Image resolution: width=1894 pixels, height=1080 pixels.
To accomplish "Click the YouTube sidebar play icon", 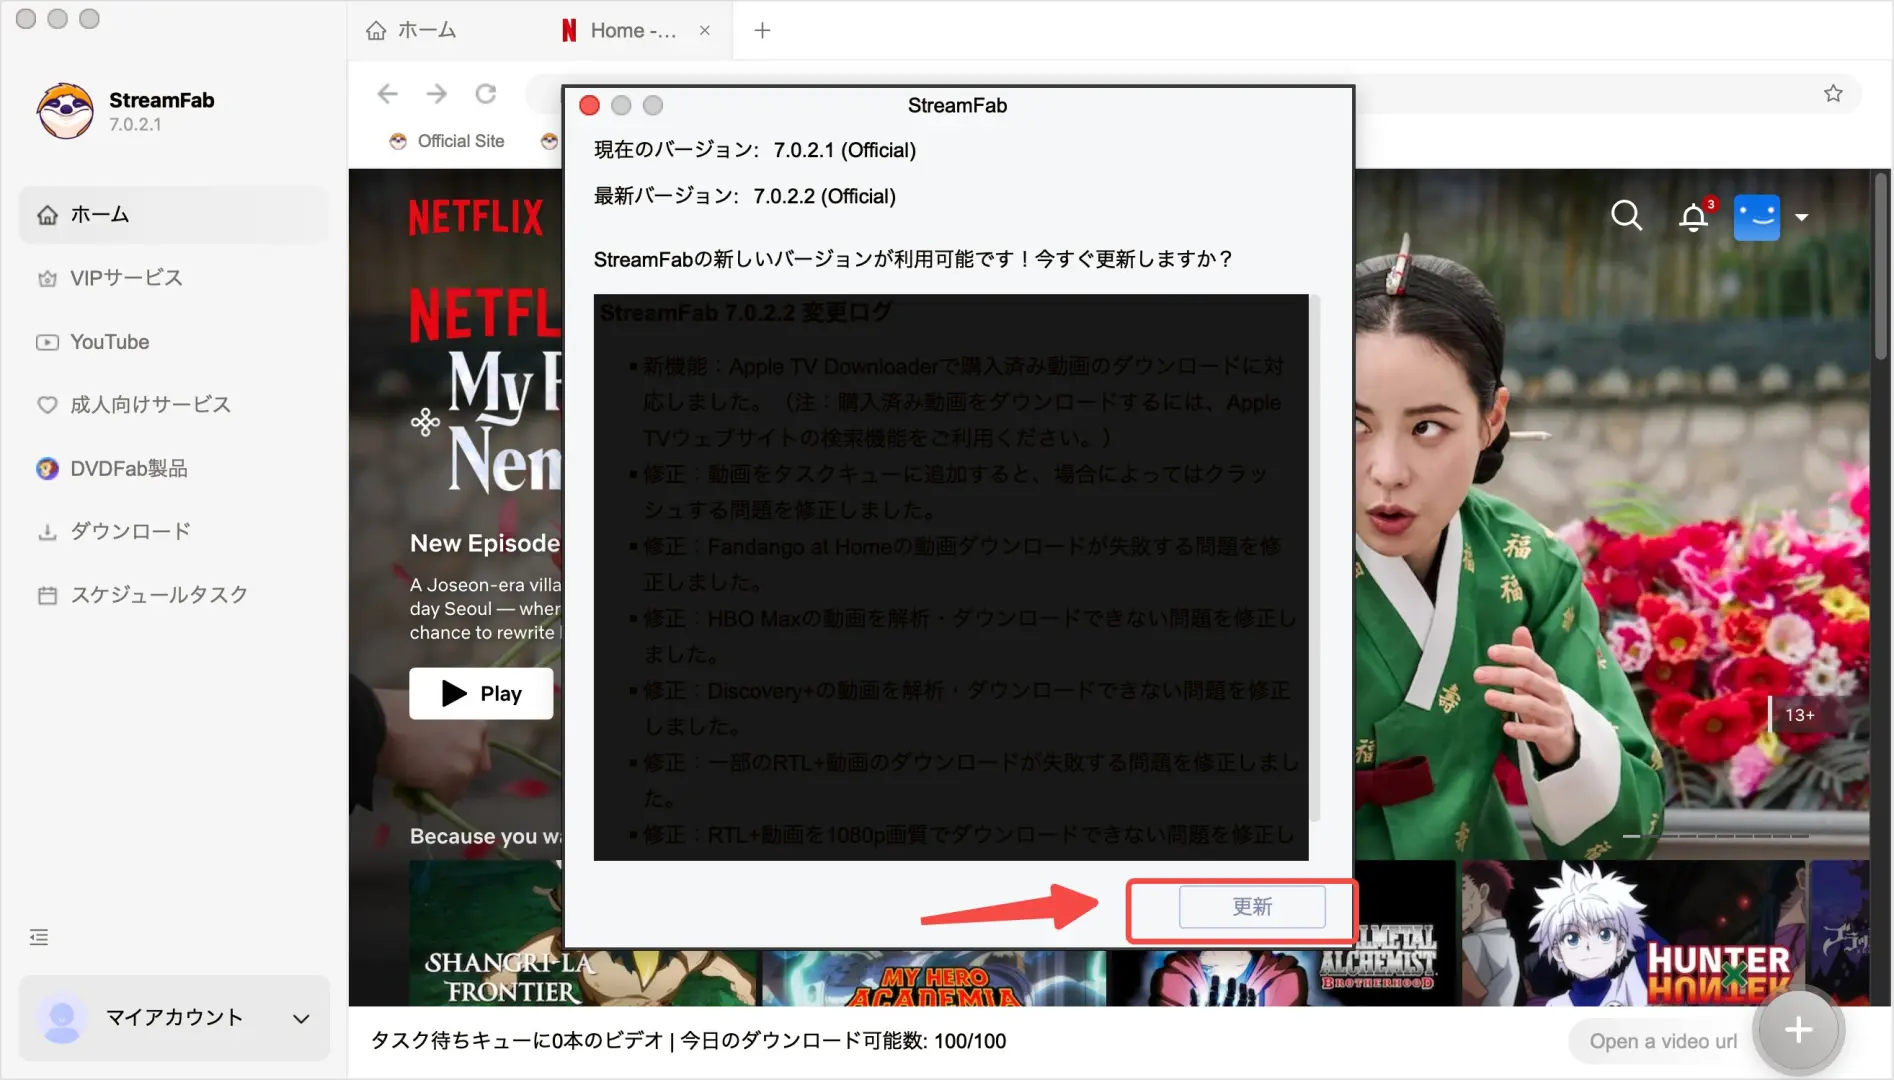I will [47, 342].
